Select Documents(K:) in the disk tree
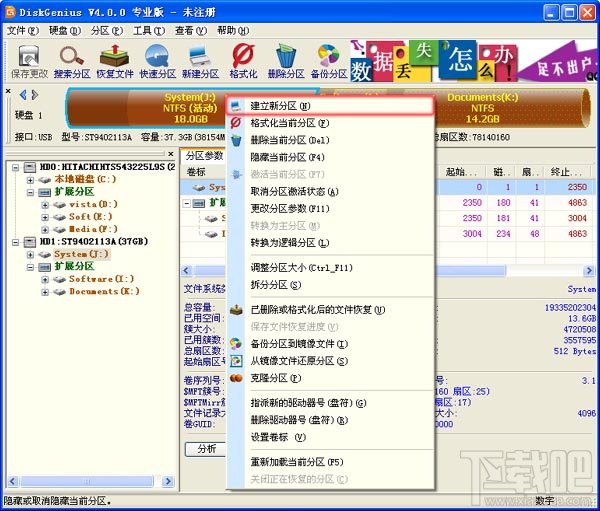Viewport: 600px width, 511px height. tap(104, 292)
